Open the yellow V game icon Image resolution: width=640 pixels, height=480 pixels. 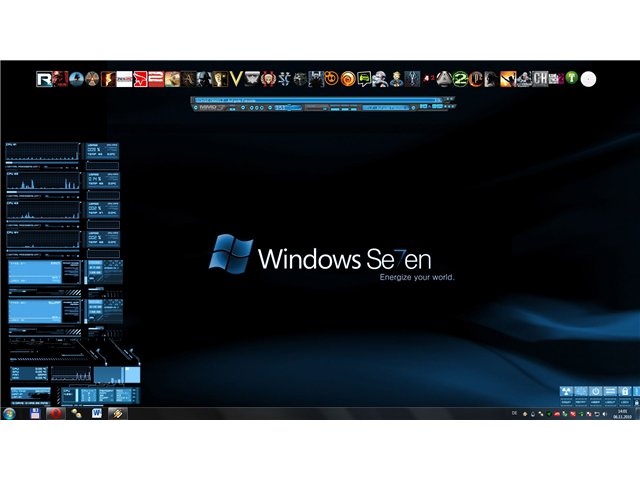tap(236, 79)
